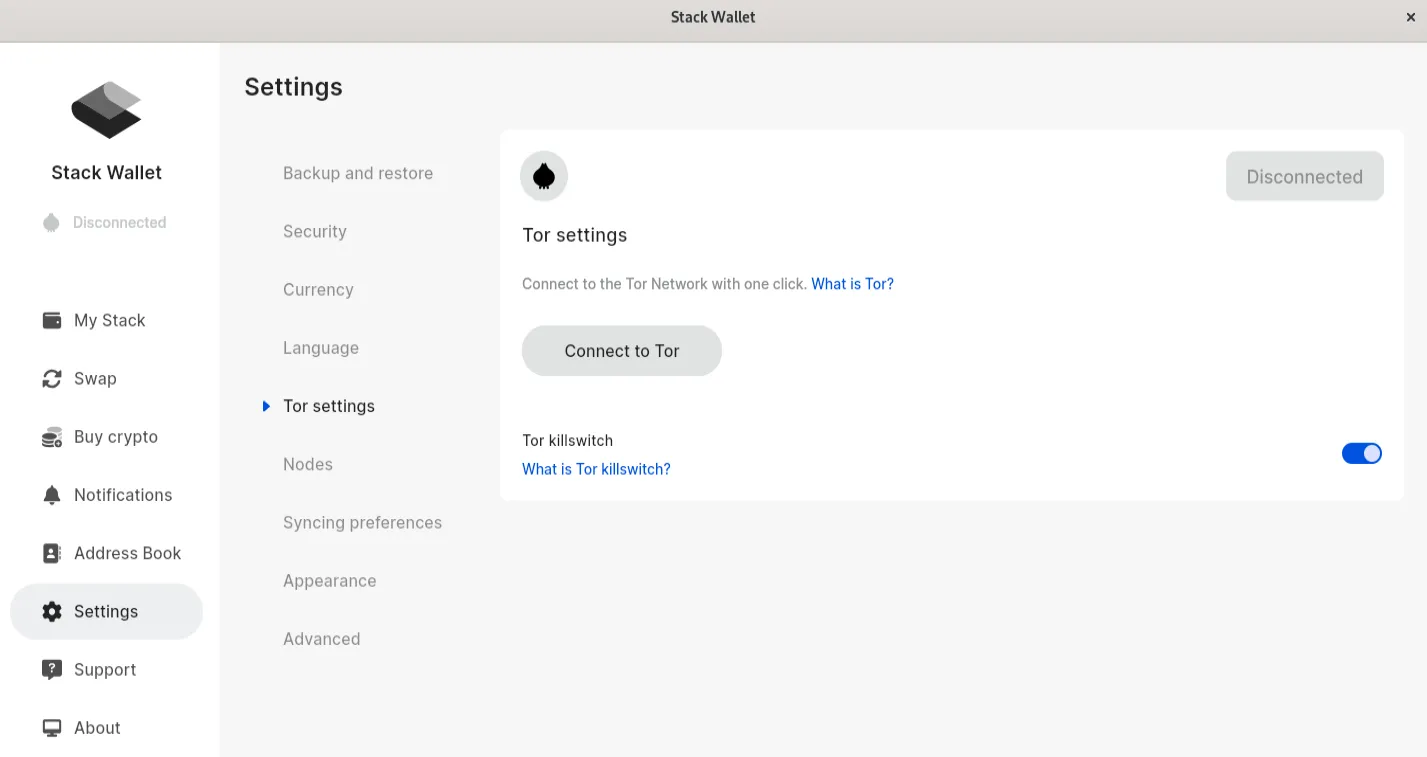Open Language settings

[x=321, y=348]
